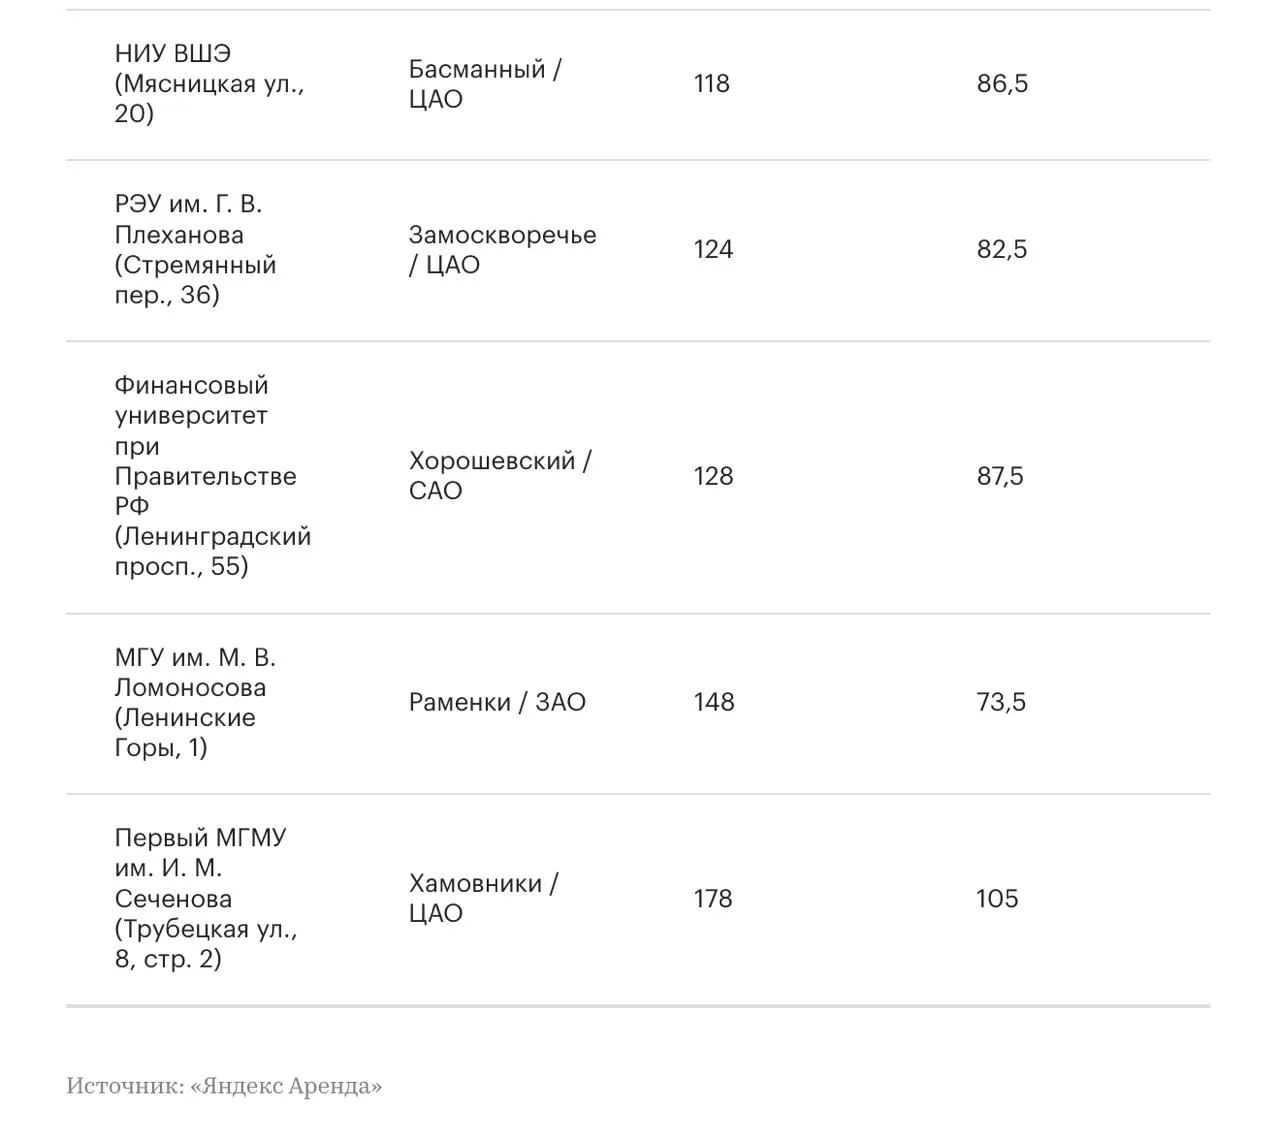Select value 118 in the НИУ ВШЭ row
The image size is (1280, 1140).
point(712,84)
